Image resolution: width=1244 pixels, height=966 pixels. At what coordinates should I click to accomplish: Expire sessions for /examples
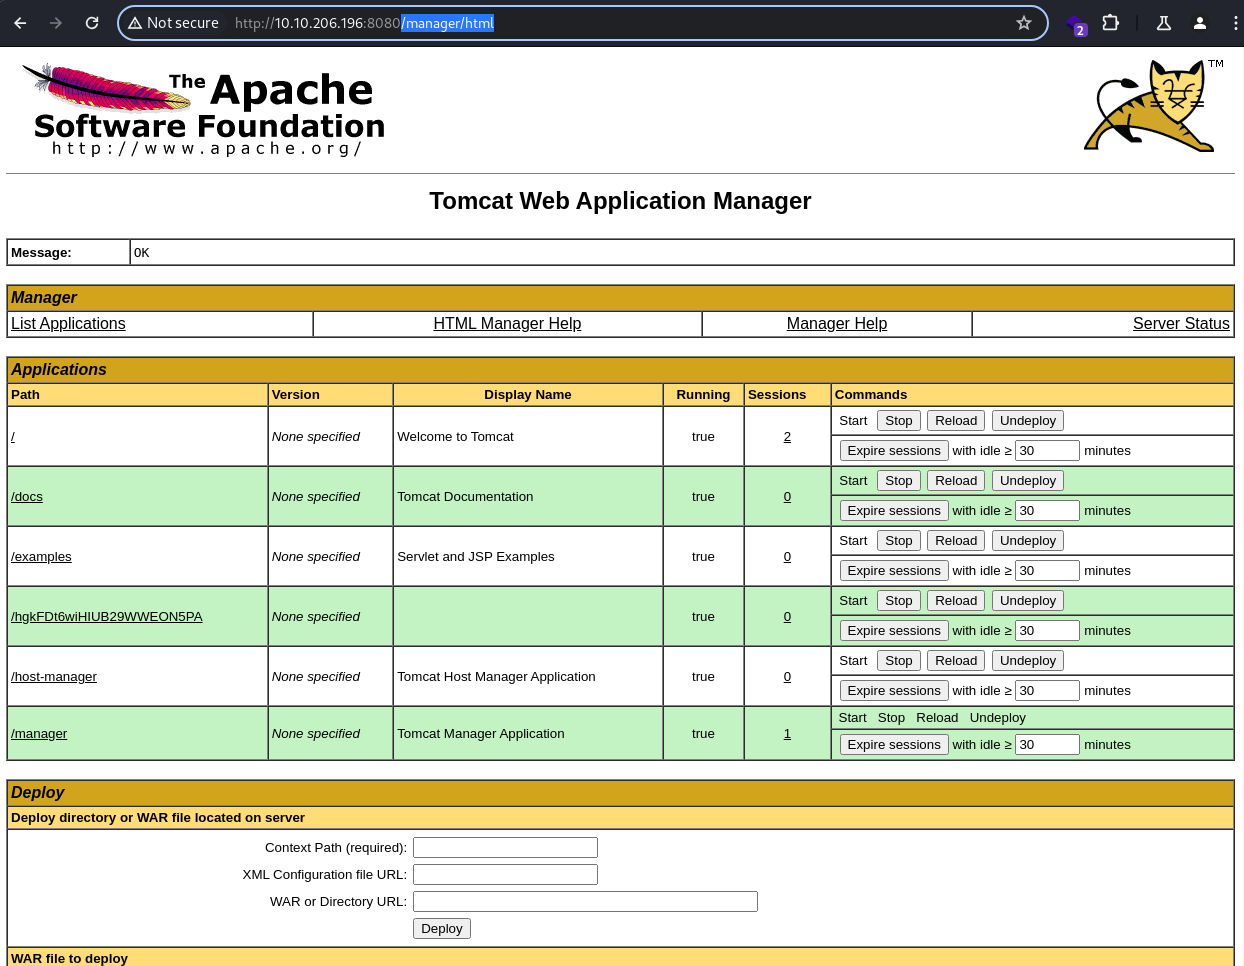click(894, 571)
